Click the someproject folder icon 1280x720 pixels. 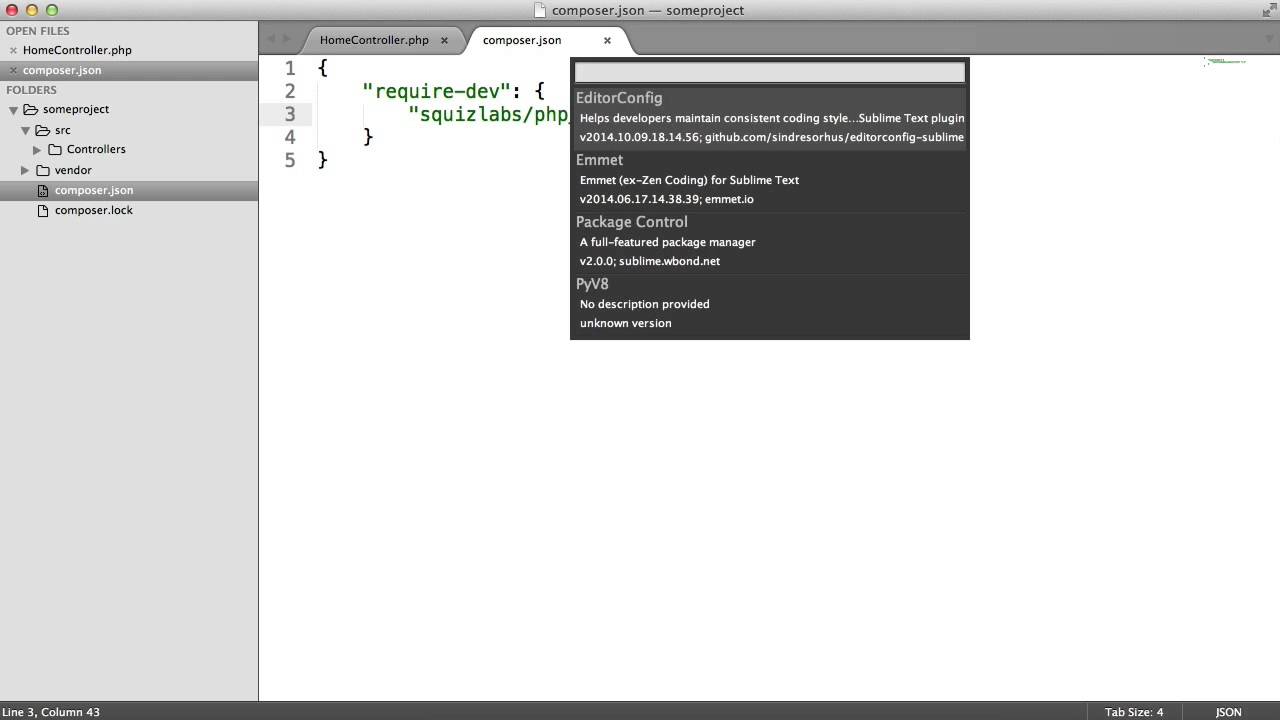[x=30, y=109]
